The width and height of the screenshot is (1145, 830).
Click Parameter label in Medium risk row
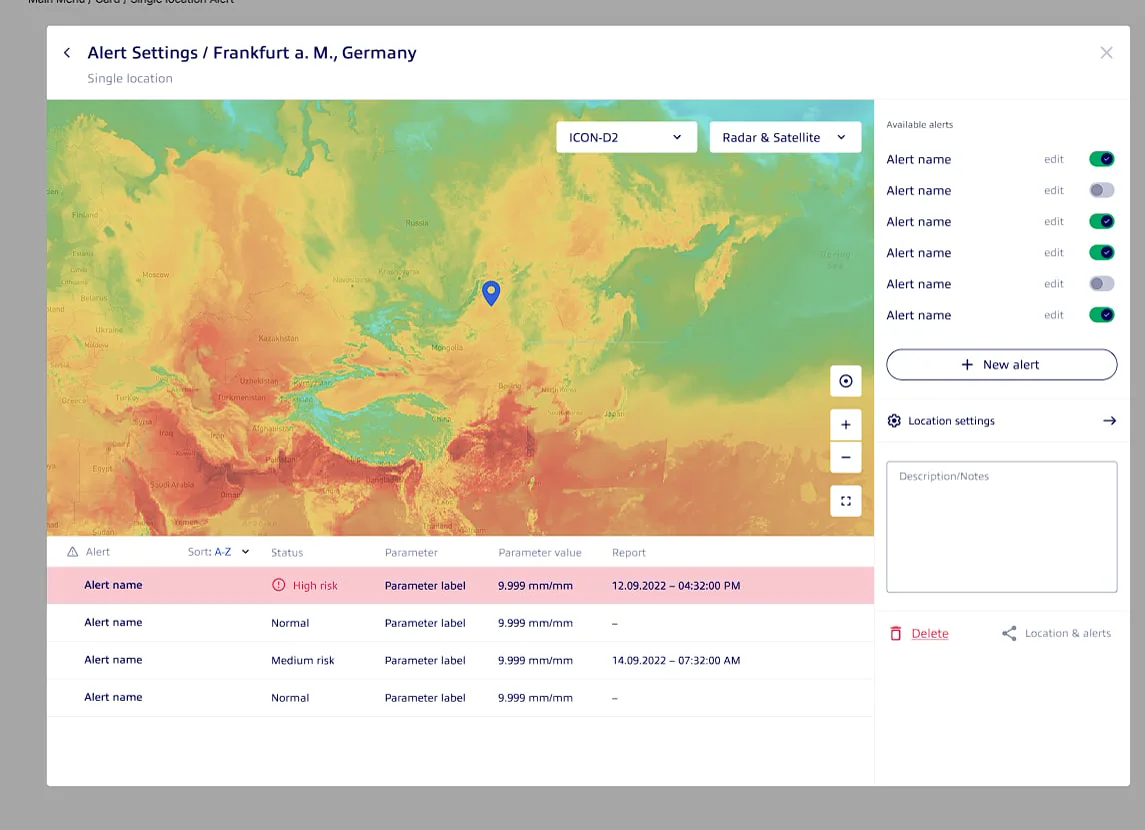pyautogui.click(x=425, y=661)
